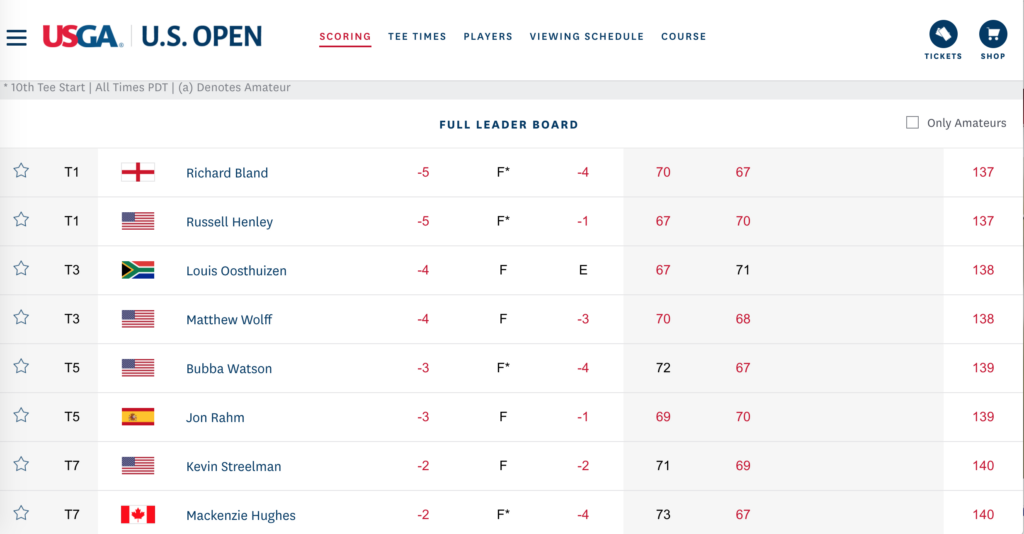Open the Players menu item

tap(488, 37)
